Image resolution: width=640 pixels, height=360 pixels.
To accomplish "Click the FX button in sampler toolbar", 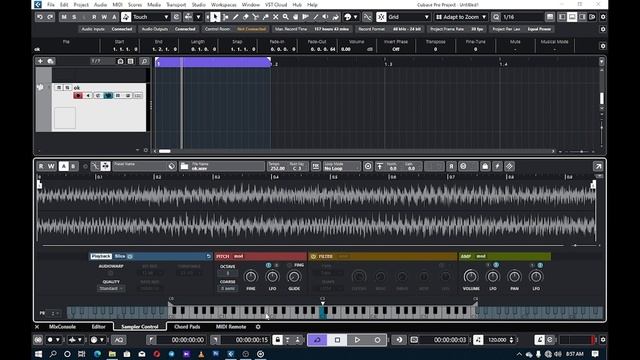I will click(316, 166).
